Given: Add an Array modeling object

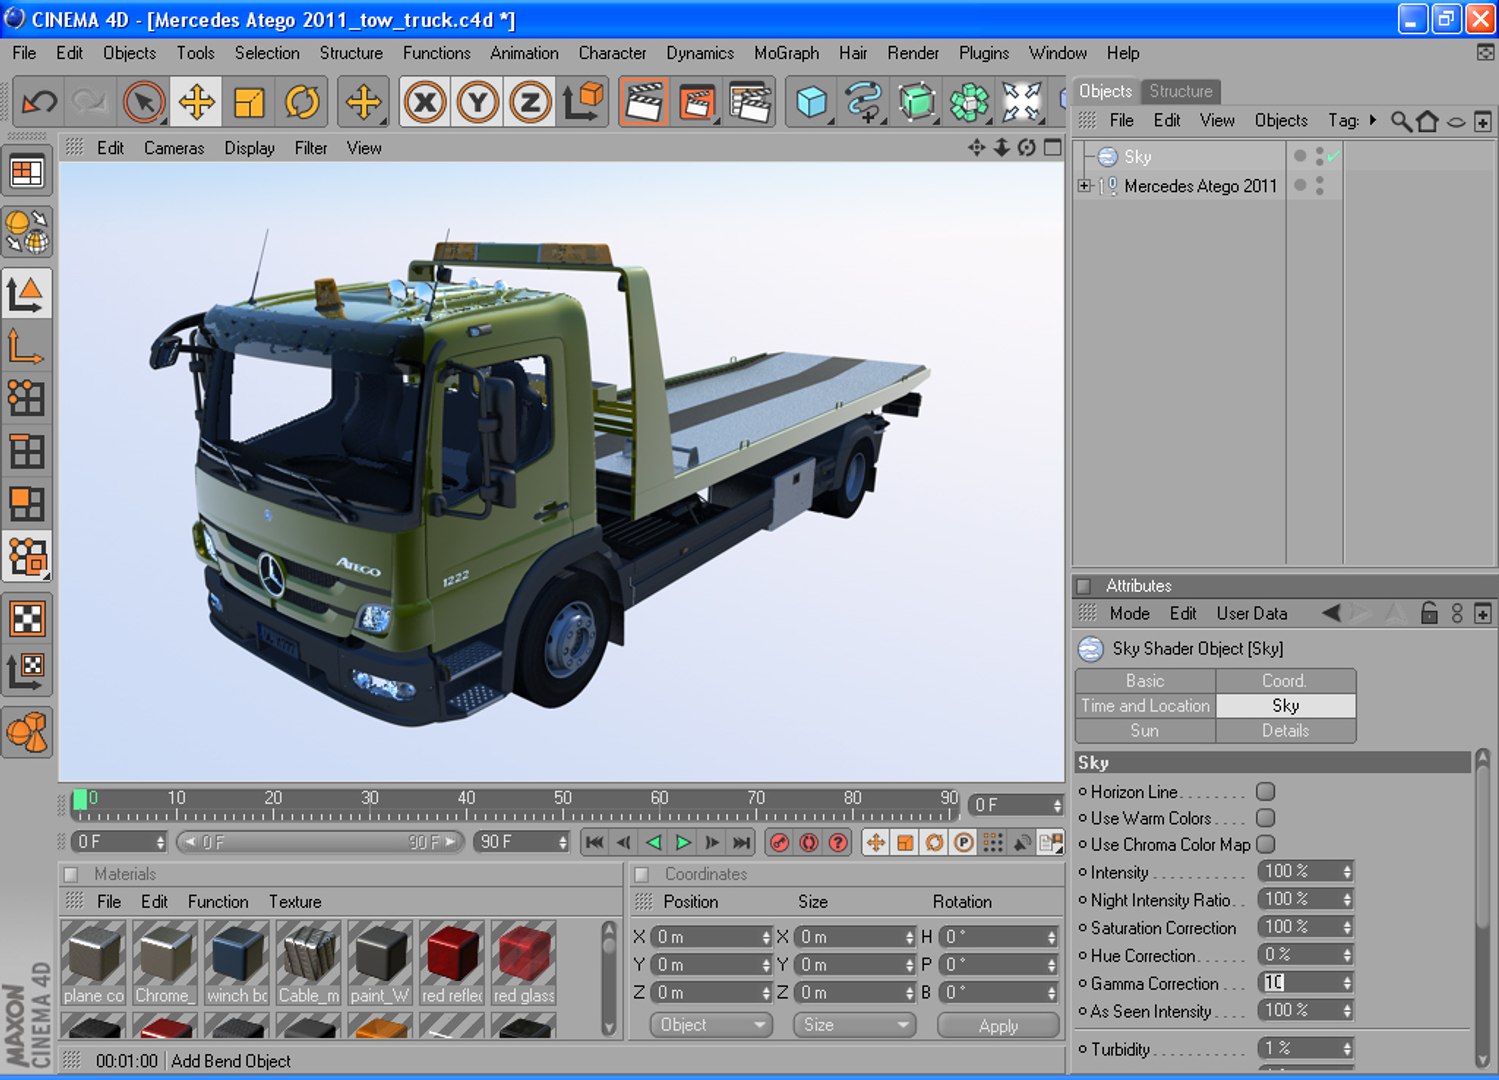Looking at the screenshot, I should 968,102.
